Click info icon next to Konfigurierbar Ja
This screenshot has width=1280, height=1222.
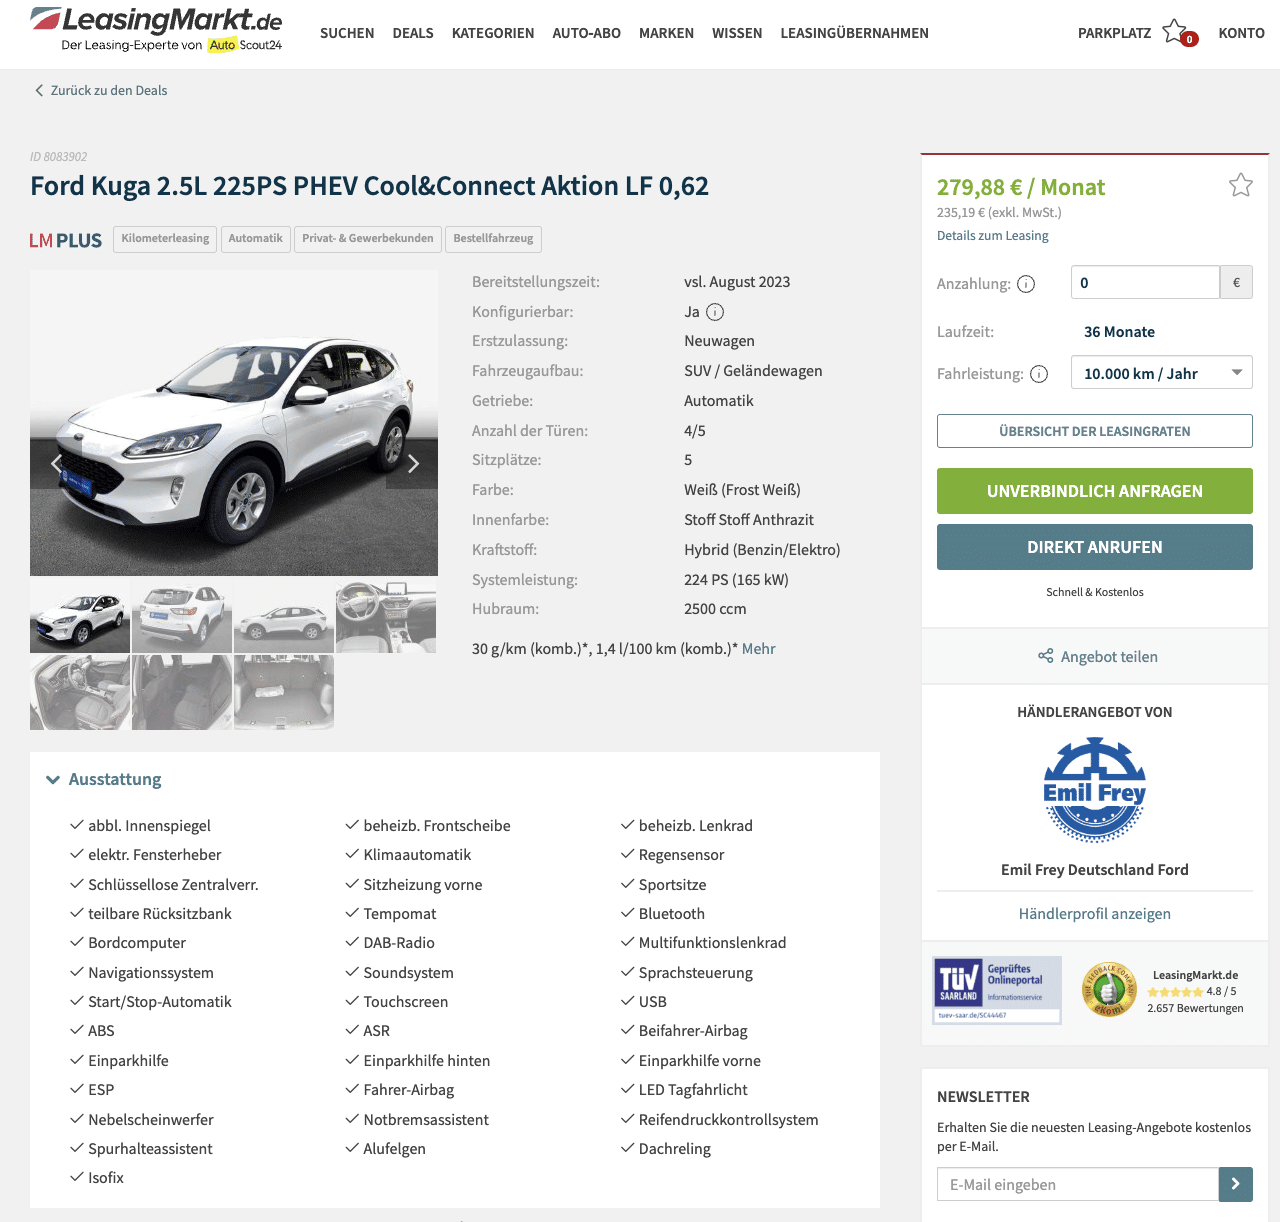(715, 312)
